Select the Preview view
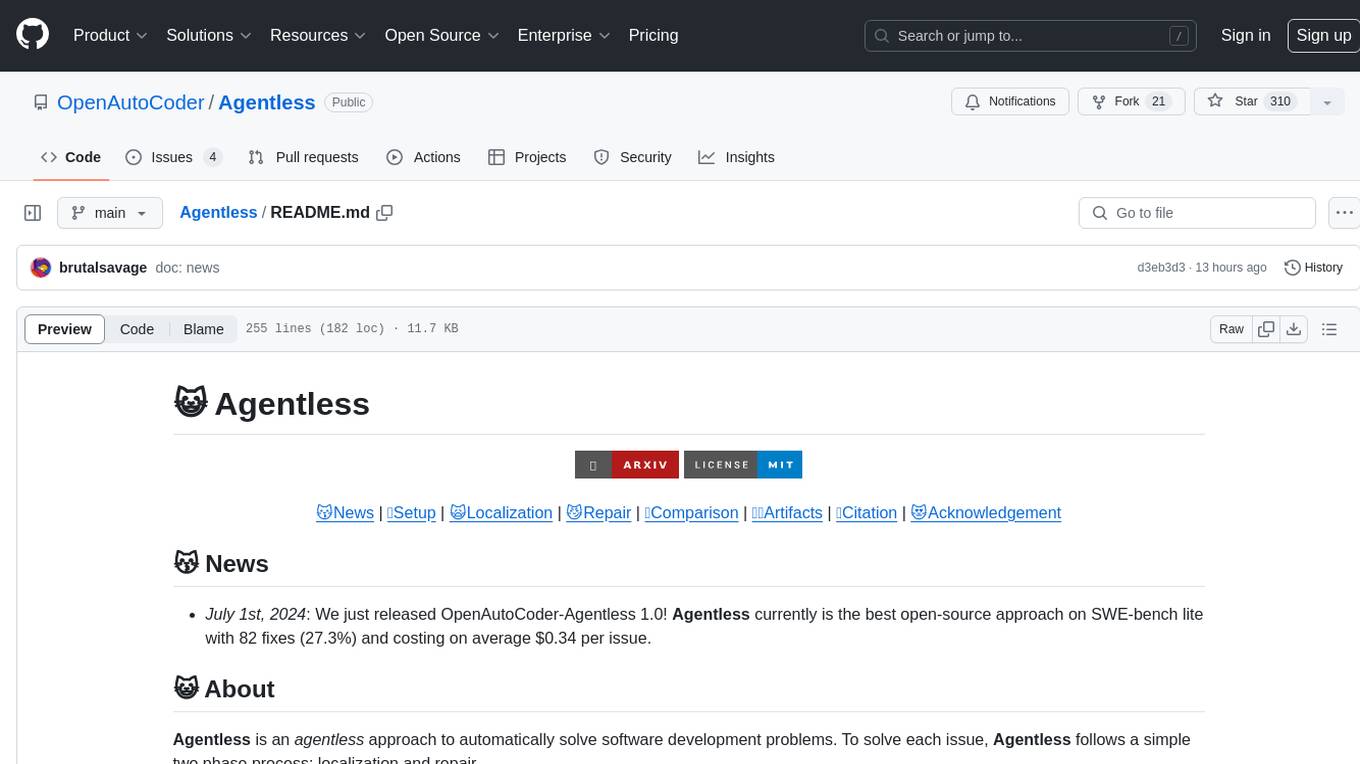 (65, 329)
